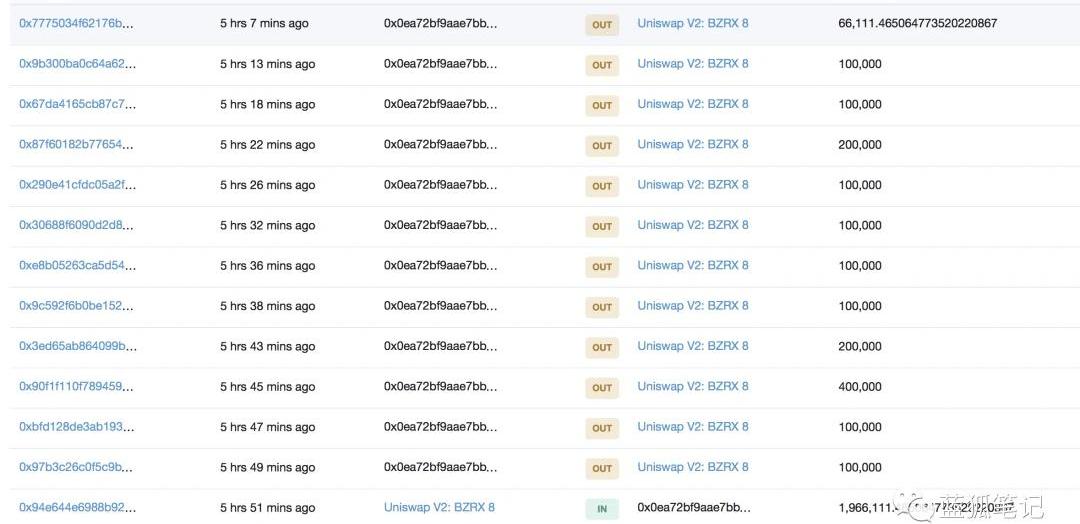Open transaction 0x67da4165cb87c7…
The image size is (1080, 524).
coord(77,104)
